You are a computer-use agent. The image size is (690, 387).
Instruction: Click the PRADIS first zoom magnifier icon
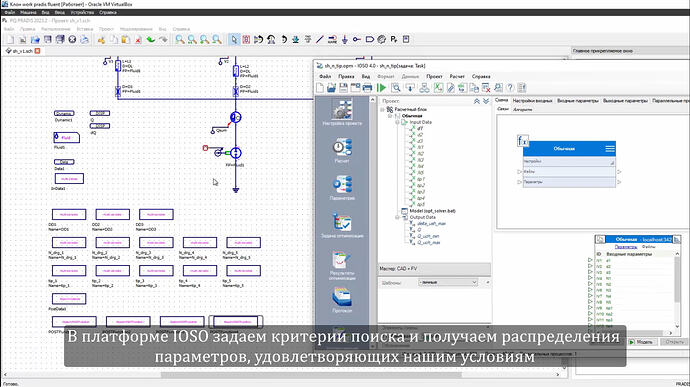[180, 40]
